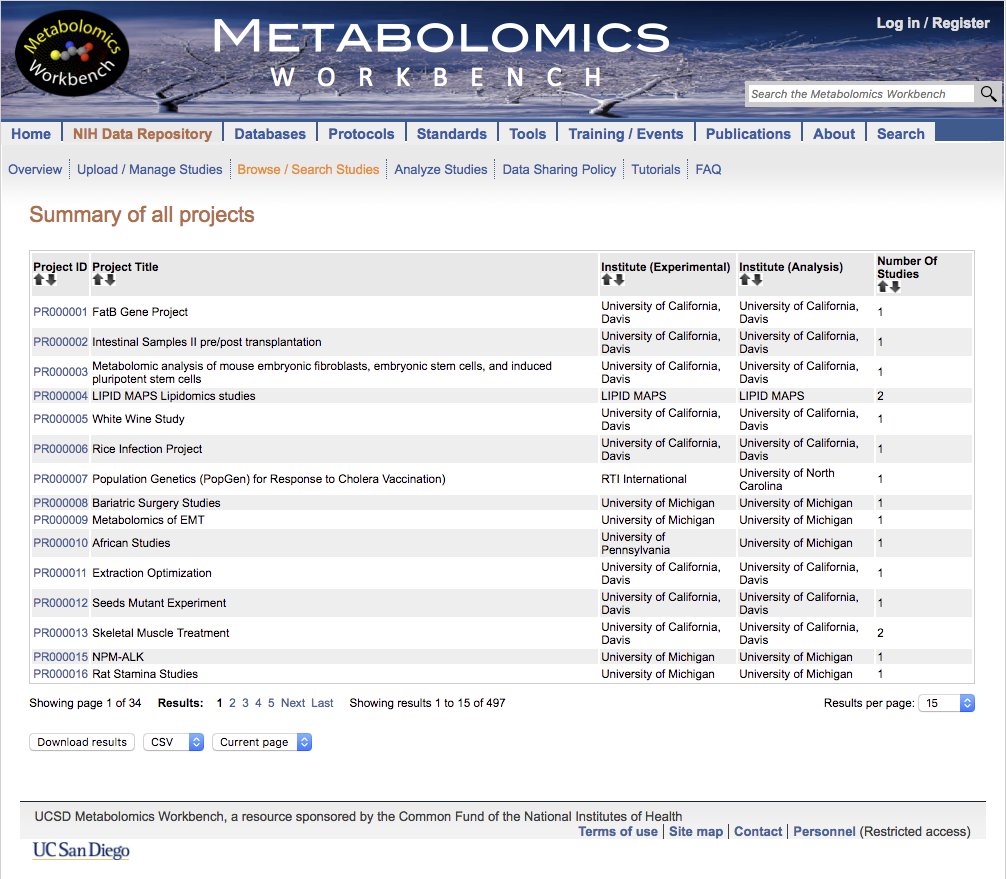Open the FAQ submenu
Viewport: 1006px width, 879px height.
click(708, 169)
